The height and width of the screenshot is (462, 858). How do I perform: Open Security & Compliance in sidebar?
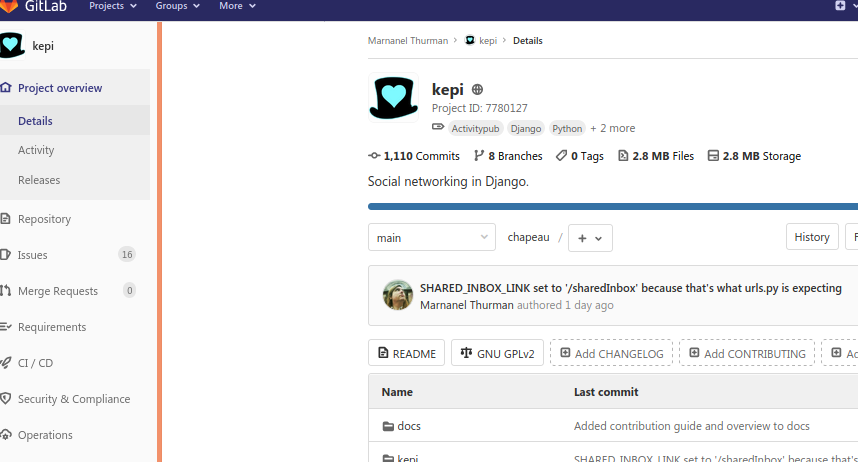(74, 399)
